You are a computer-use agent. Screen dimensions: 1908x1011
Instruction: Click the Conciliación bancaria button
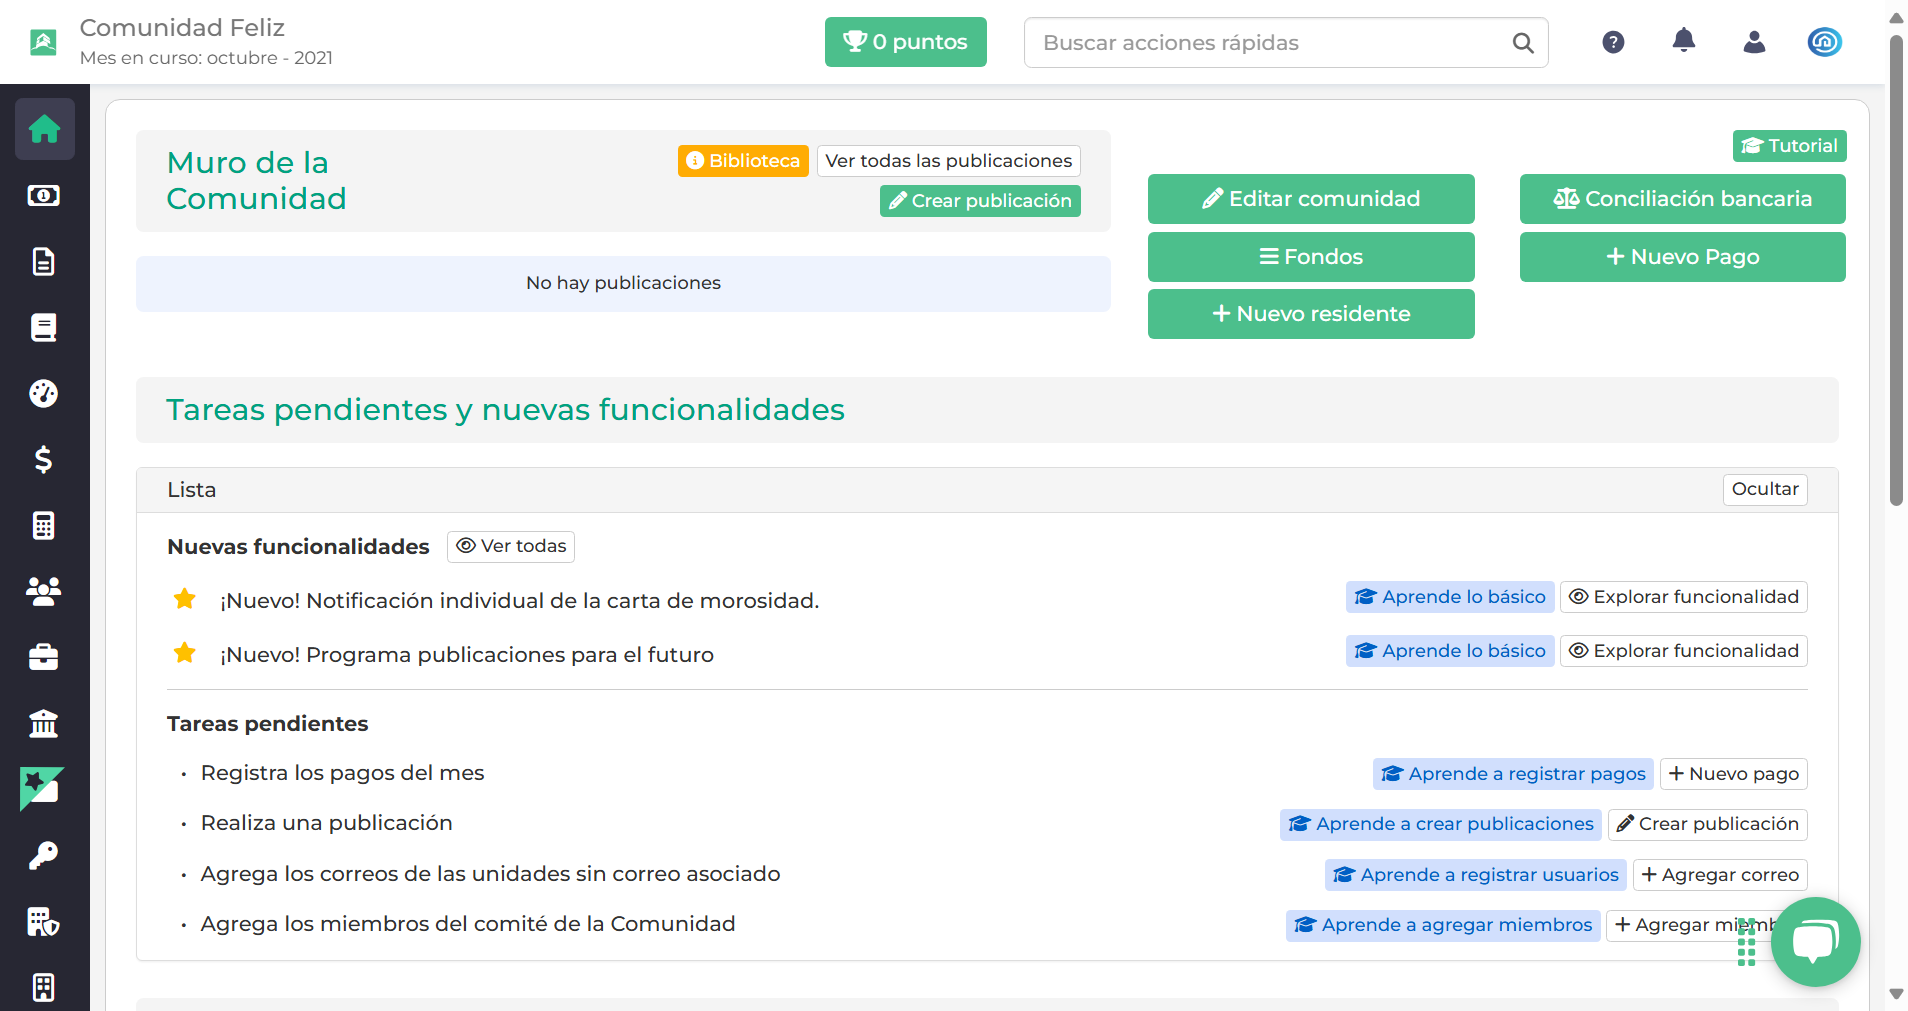point(1682,199)
